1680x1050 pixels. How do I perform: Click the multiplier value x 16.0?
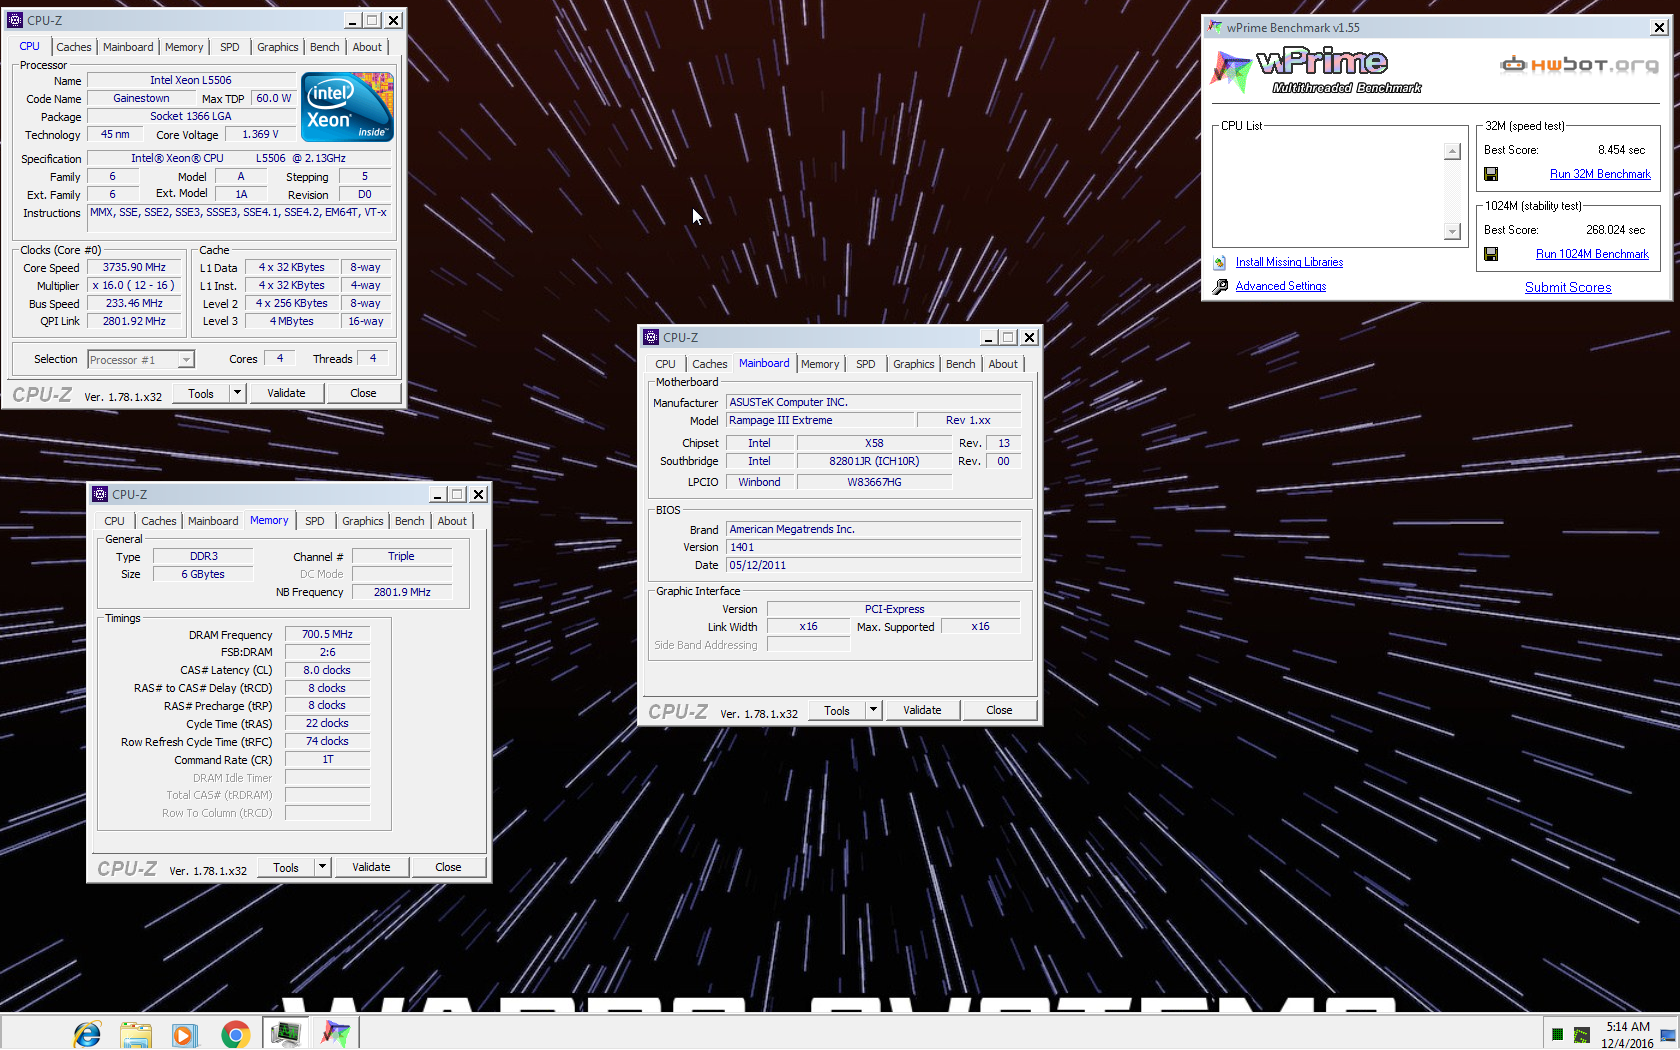[x=134, y=285]
